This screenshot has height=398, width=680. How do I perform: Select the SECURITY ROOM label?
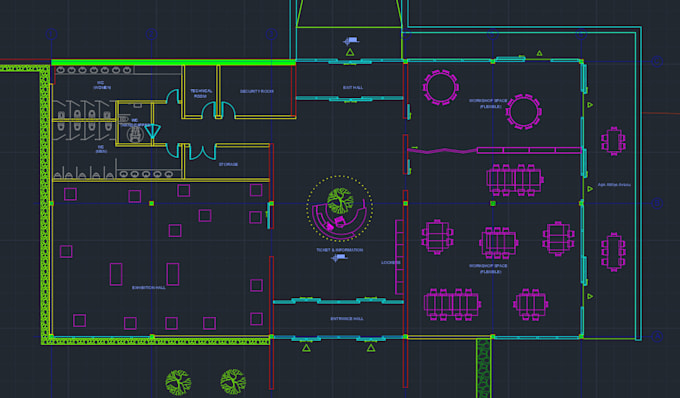coord(257,91)
